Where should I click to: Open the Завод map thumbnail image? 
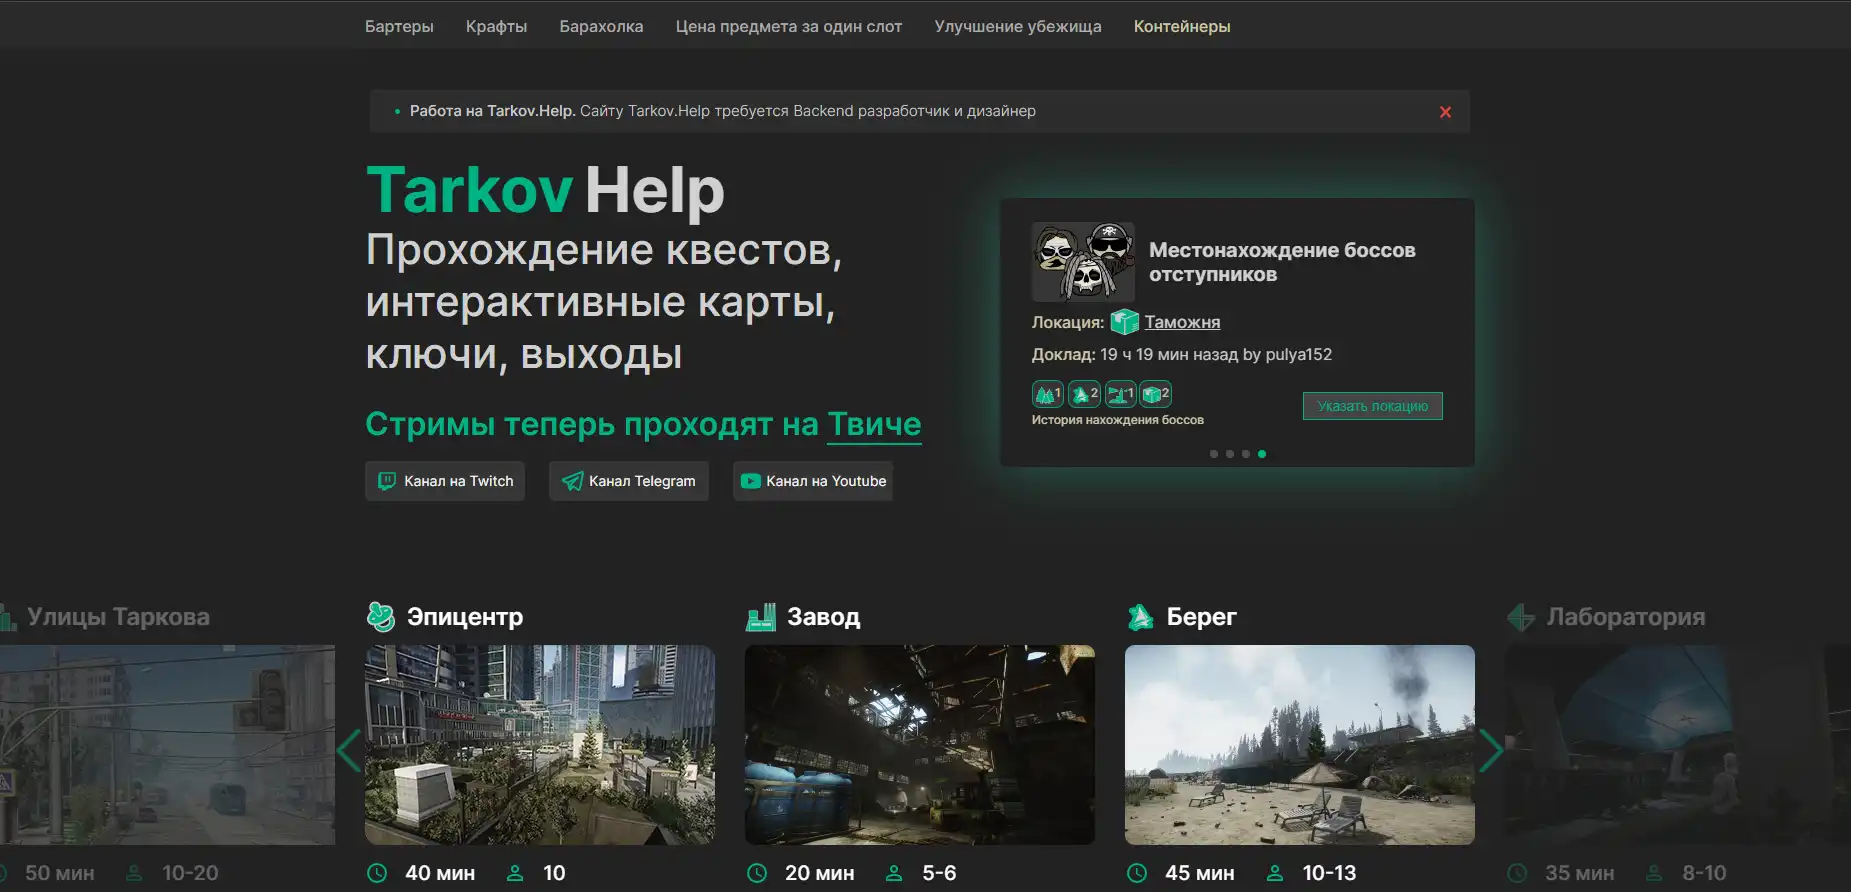(920, 745)
